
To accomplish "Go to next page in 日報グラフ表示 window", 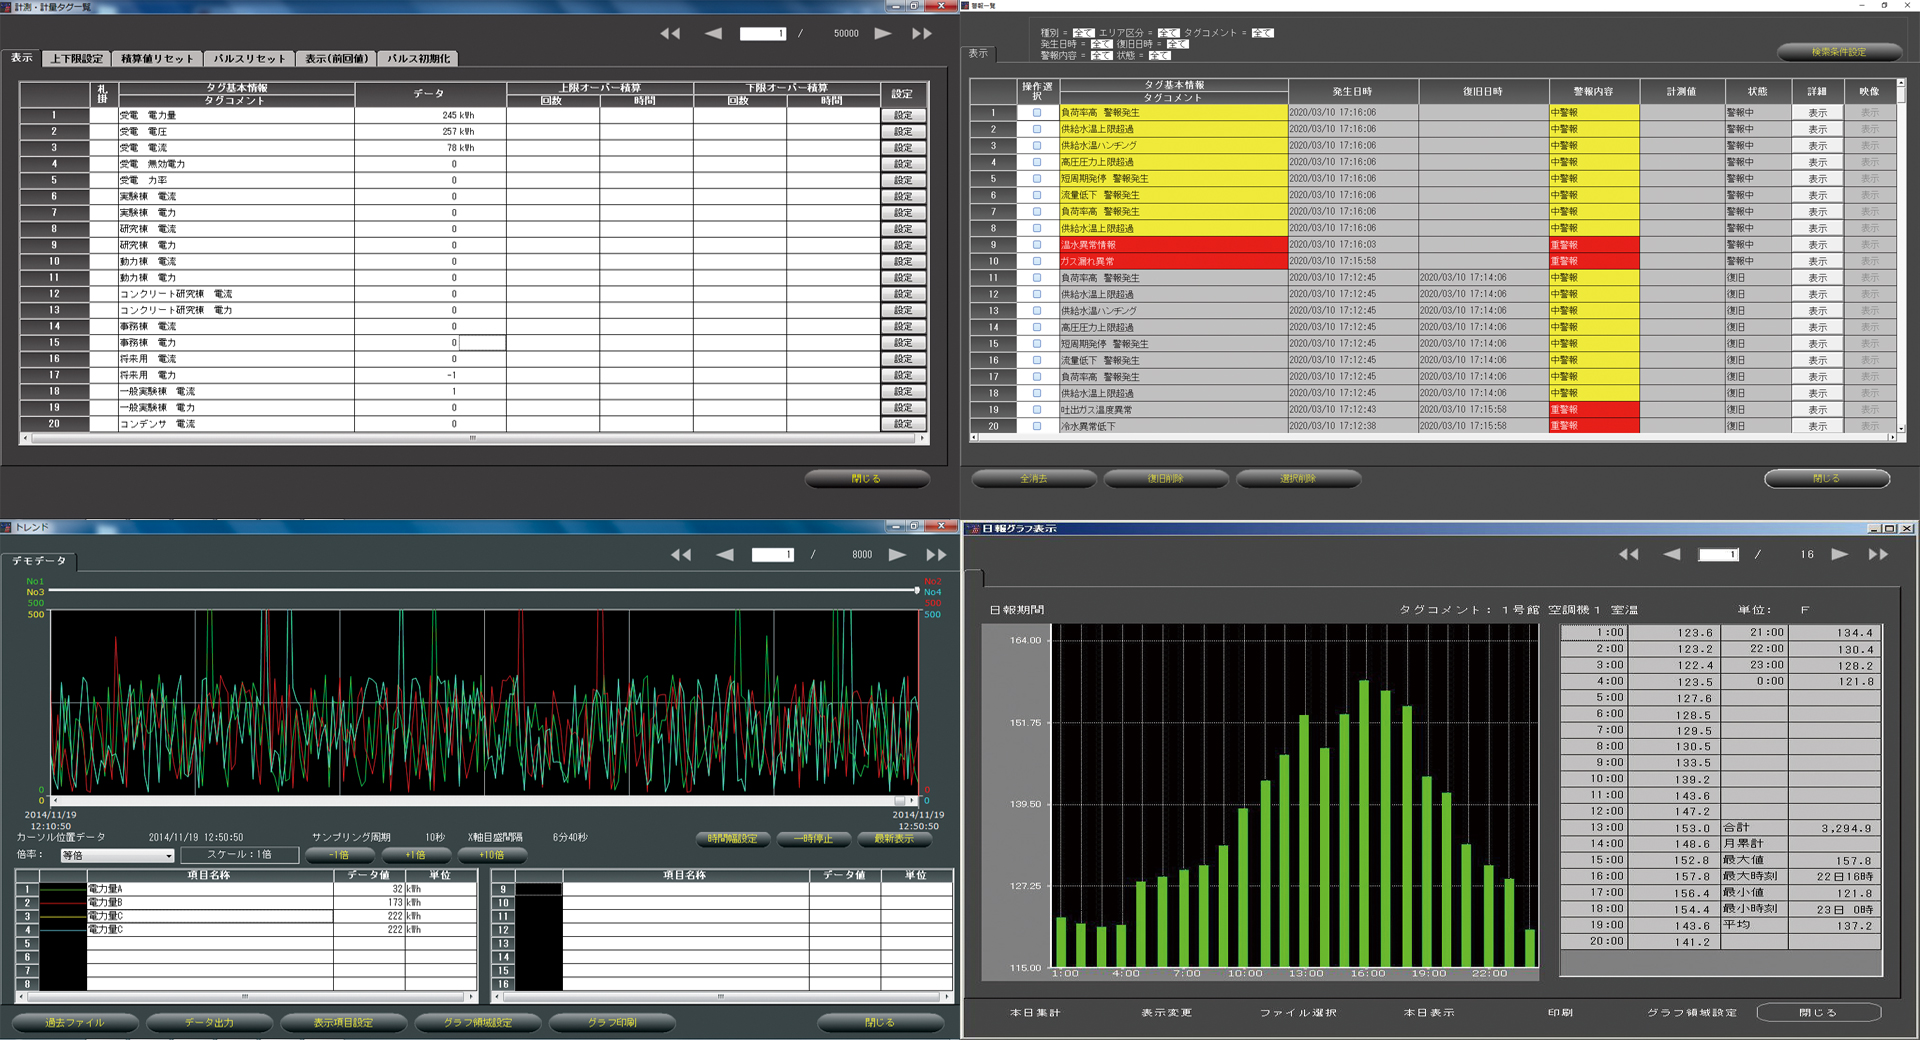I will tap(1839, 554).
